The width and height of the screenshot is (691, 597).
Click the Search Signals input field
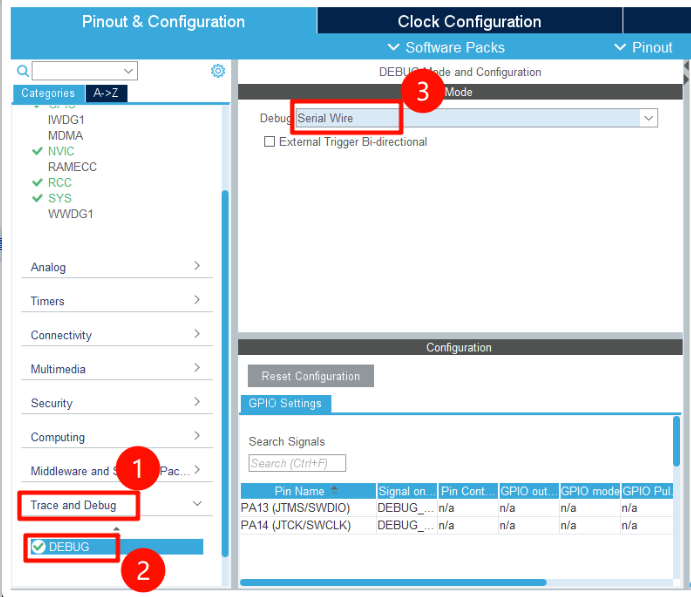(297, 463)
